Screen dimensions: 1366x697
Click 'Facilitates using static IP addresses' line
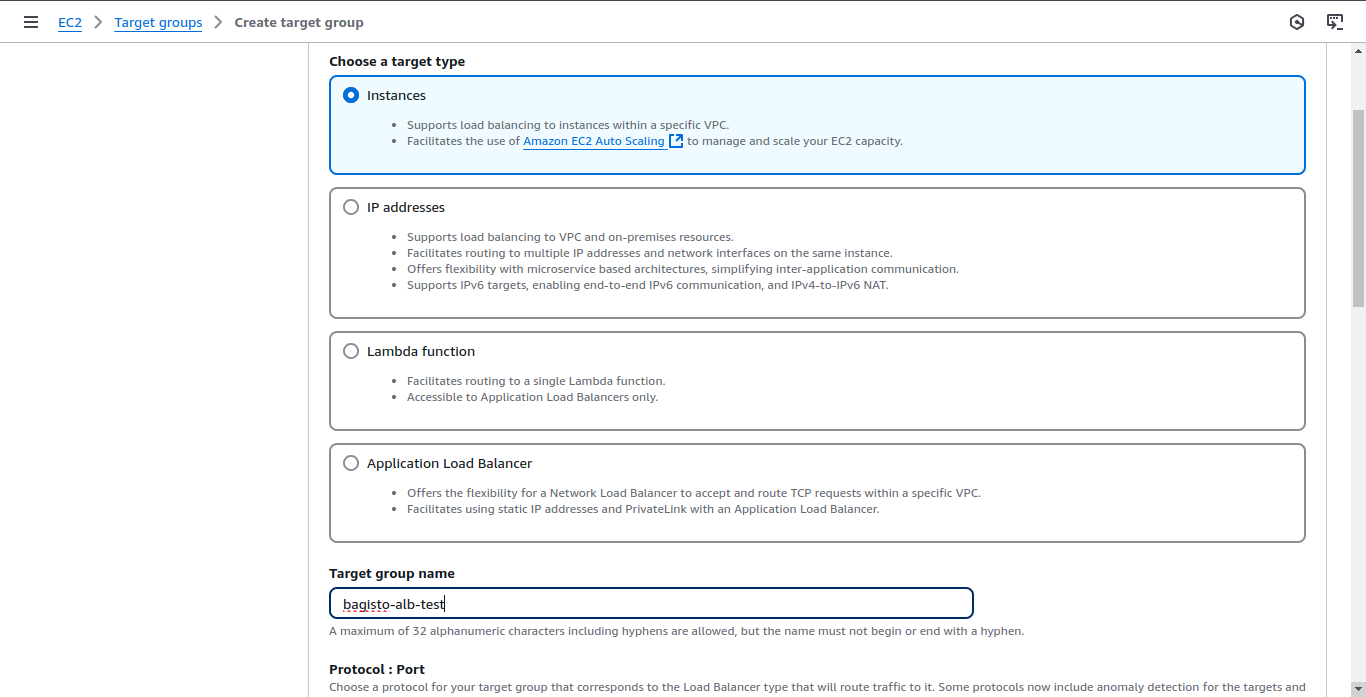[643, 509]
